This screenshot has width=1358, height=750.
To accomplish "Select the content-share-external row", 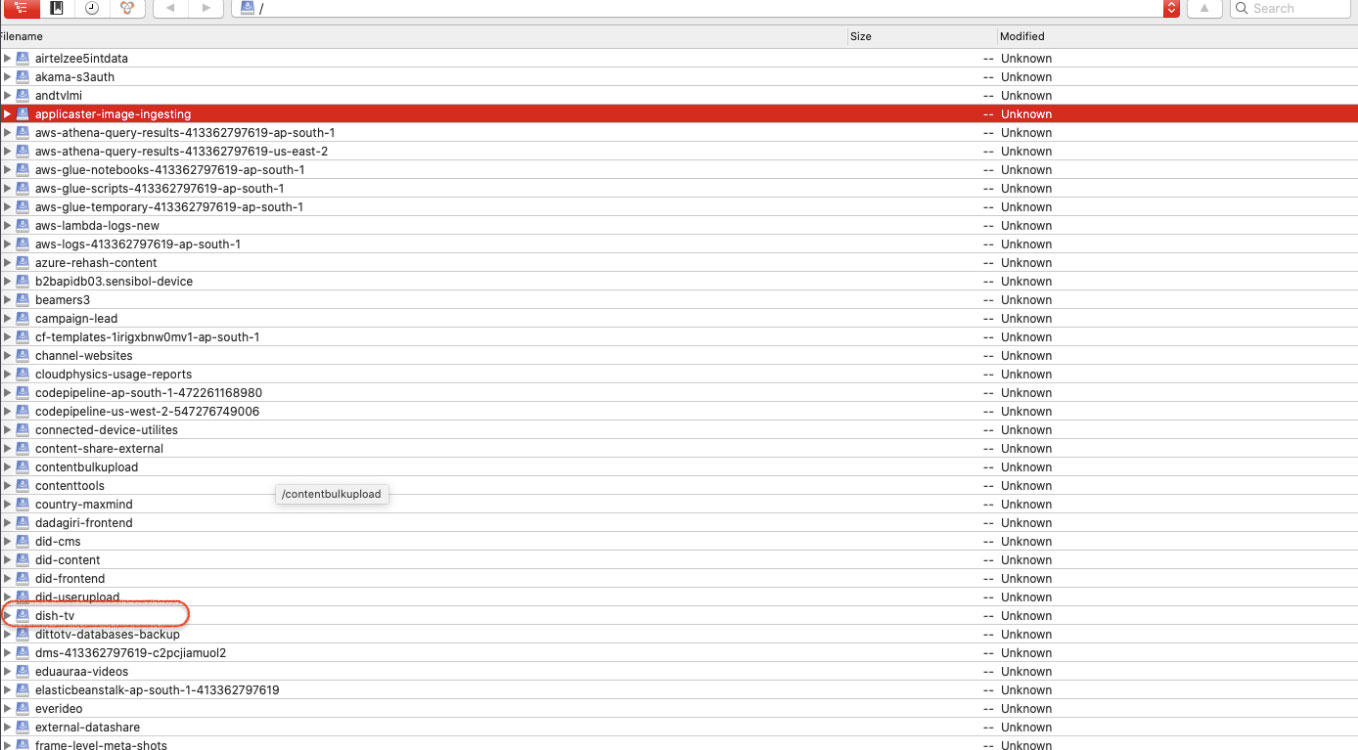I will click(x=679, y=448).
